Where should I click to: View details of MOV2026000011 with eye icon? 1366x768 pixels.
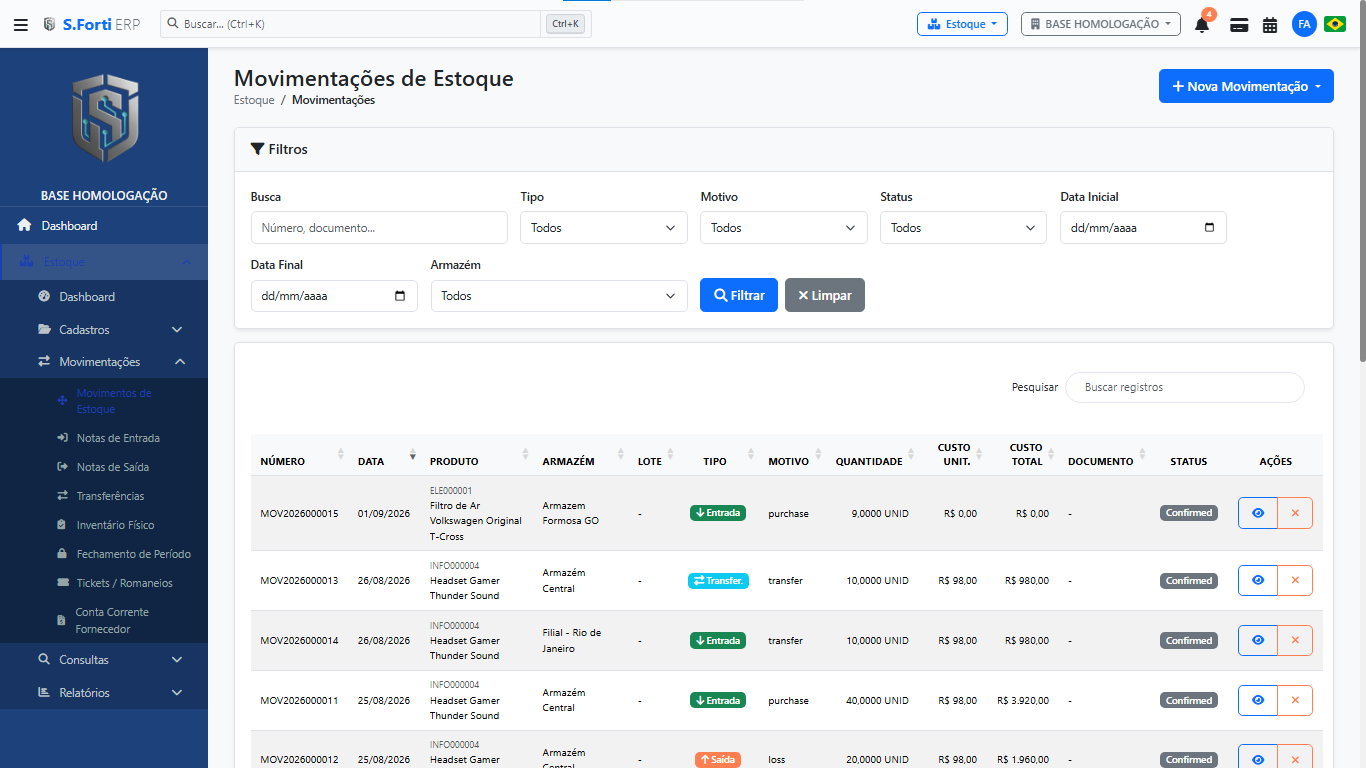[x=1258, y=700]
